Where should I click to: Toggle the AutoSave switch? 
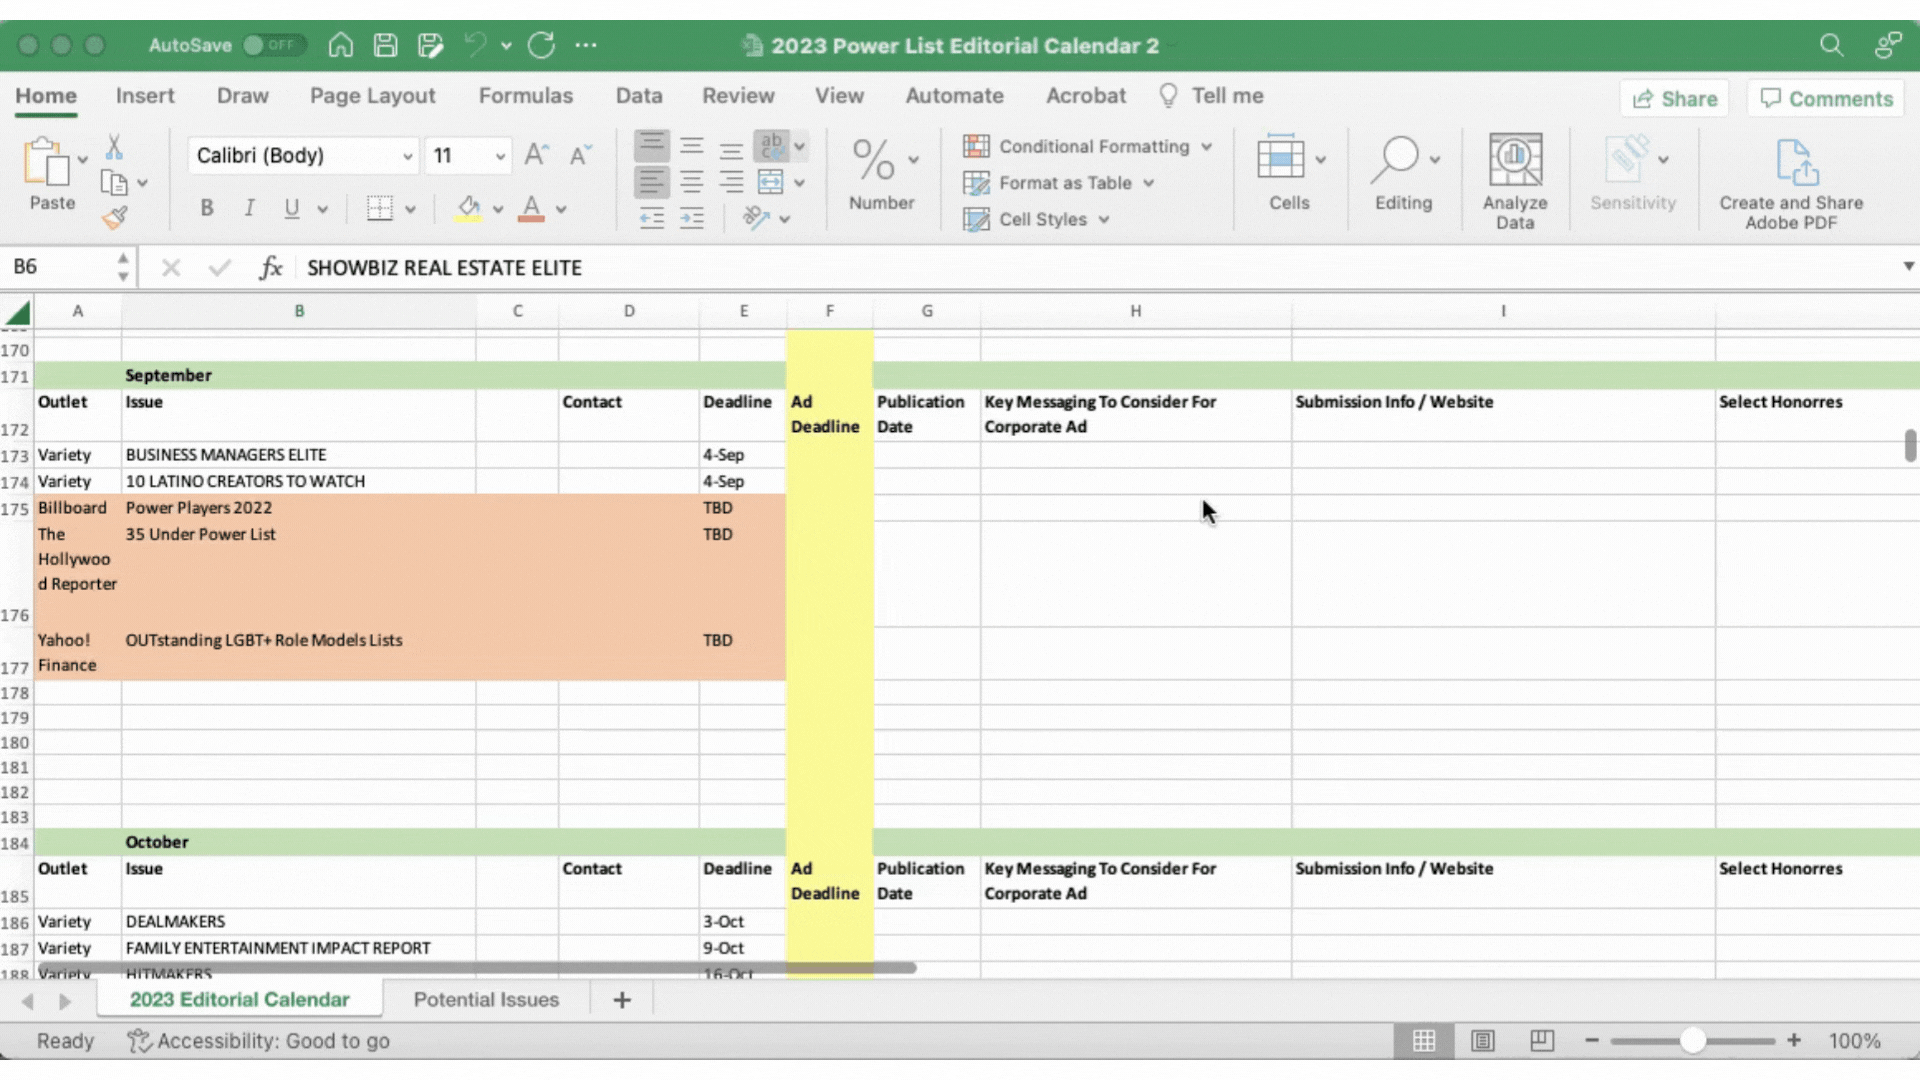point(273,45)
